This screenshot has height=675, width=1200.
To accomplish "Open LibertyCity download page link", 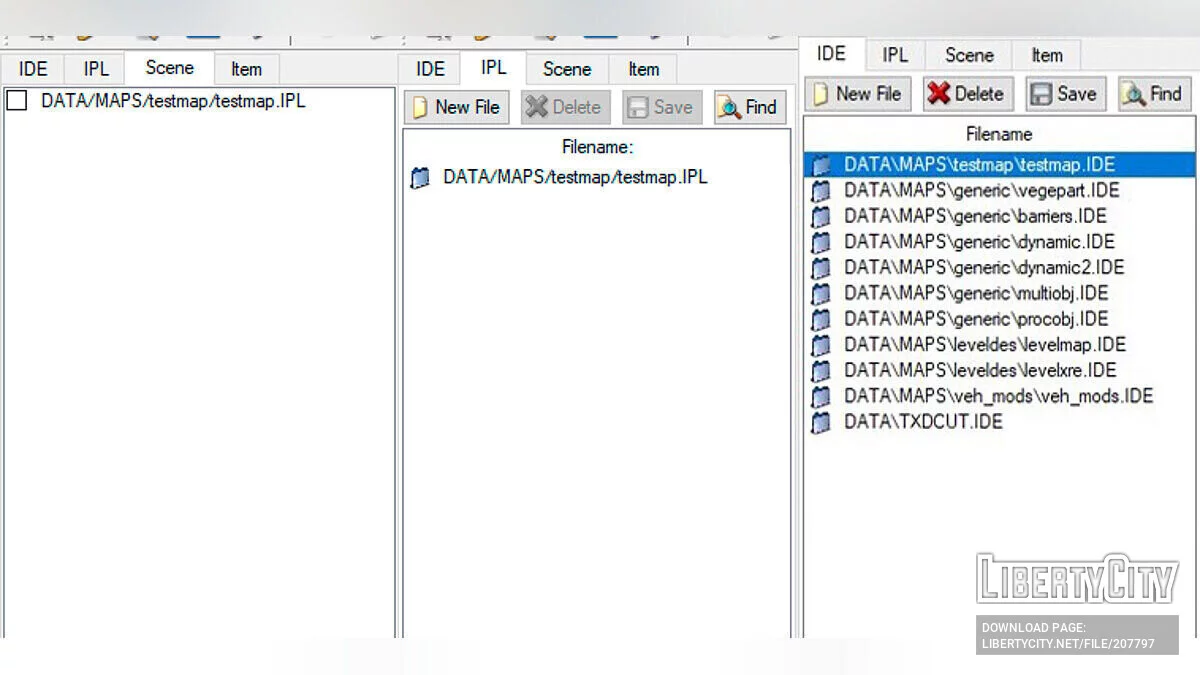I will [x=1067, y=636].
